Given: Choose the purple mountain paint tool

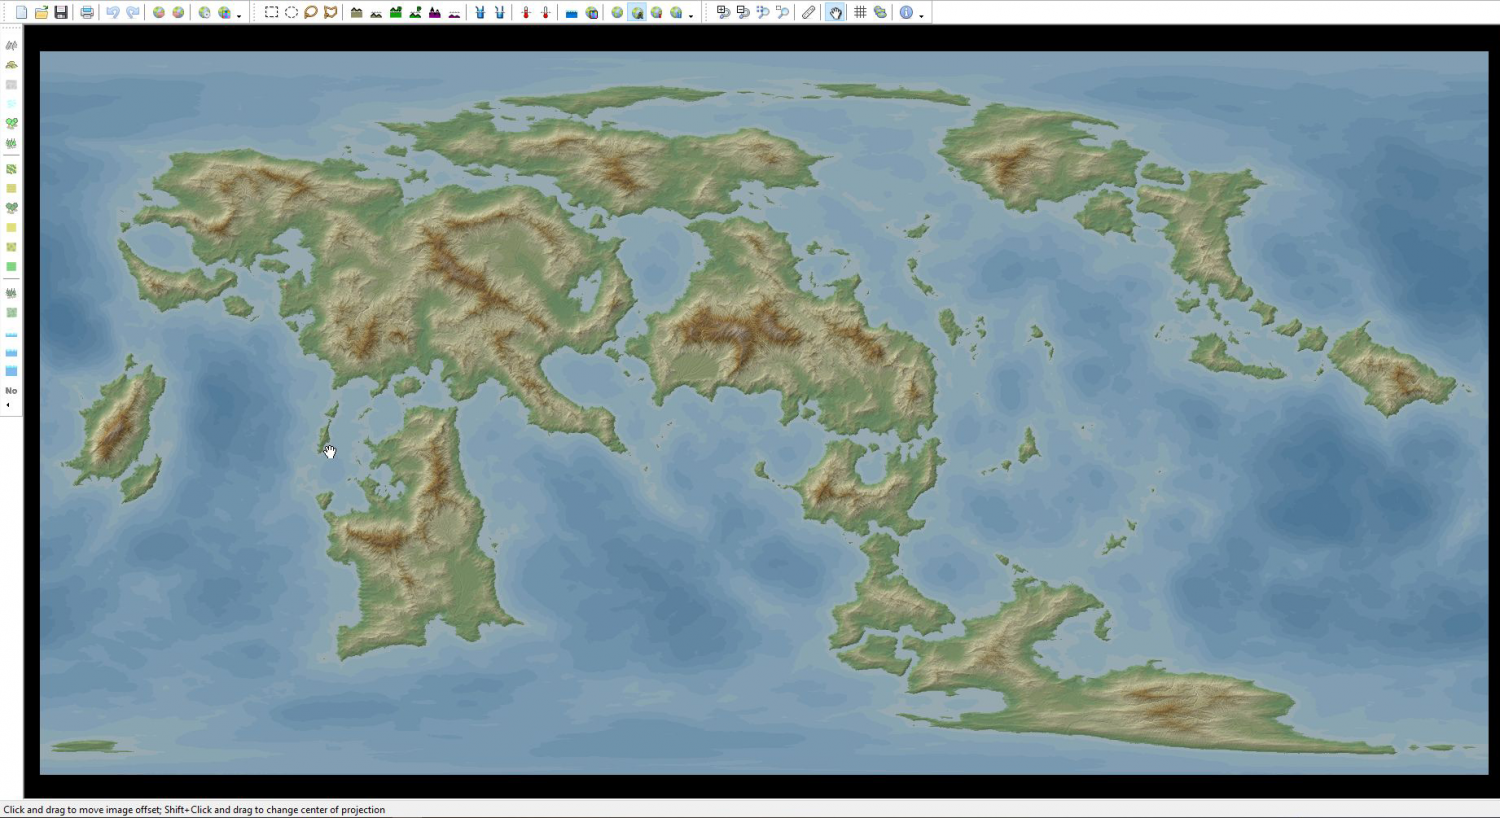Looking at the screenshot, I should pyautogui.click(x=435, y=12).
